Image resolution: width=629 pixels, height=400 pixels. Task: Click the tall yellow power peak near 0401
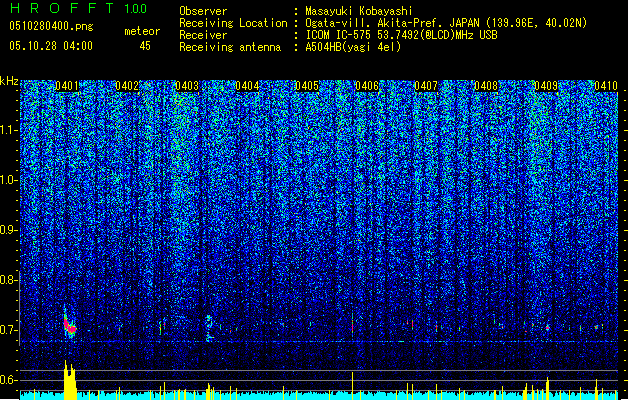point(70,380)
